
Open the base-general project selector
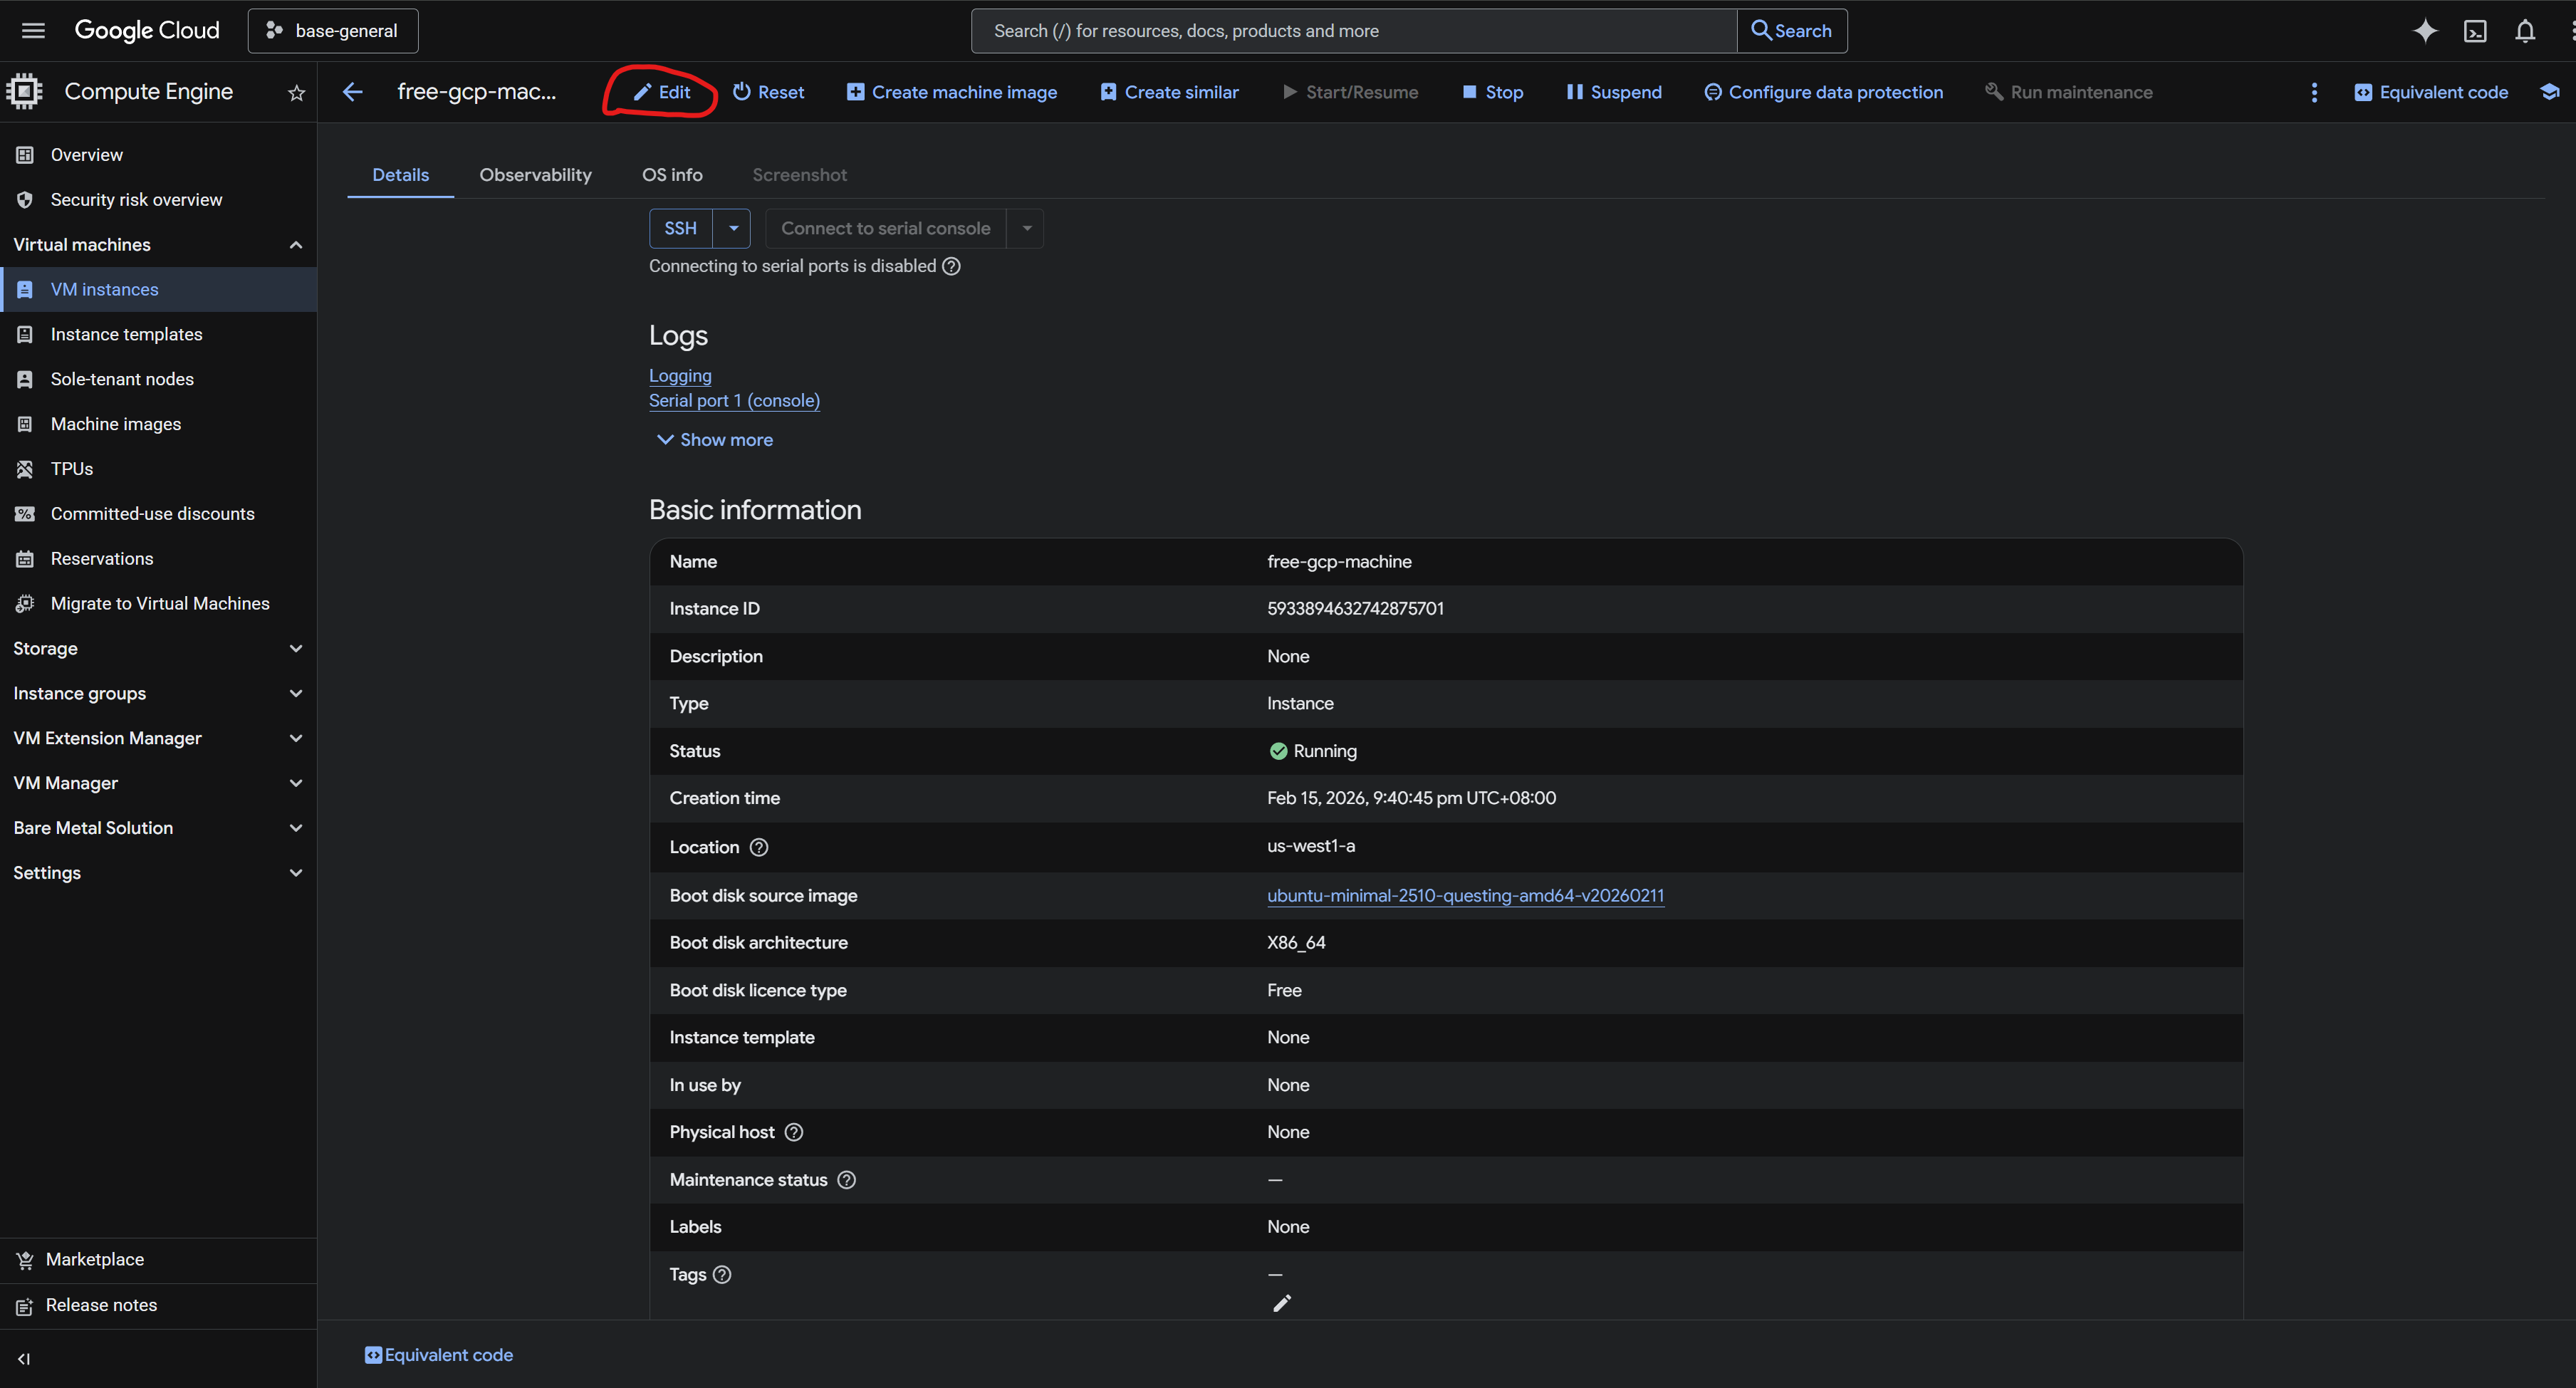(x=333, y=31)
